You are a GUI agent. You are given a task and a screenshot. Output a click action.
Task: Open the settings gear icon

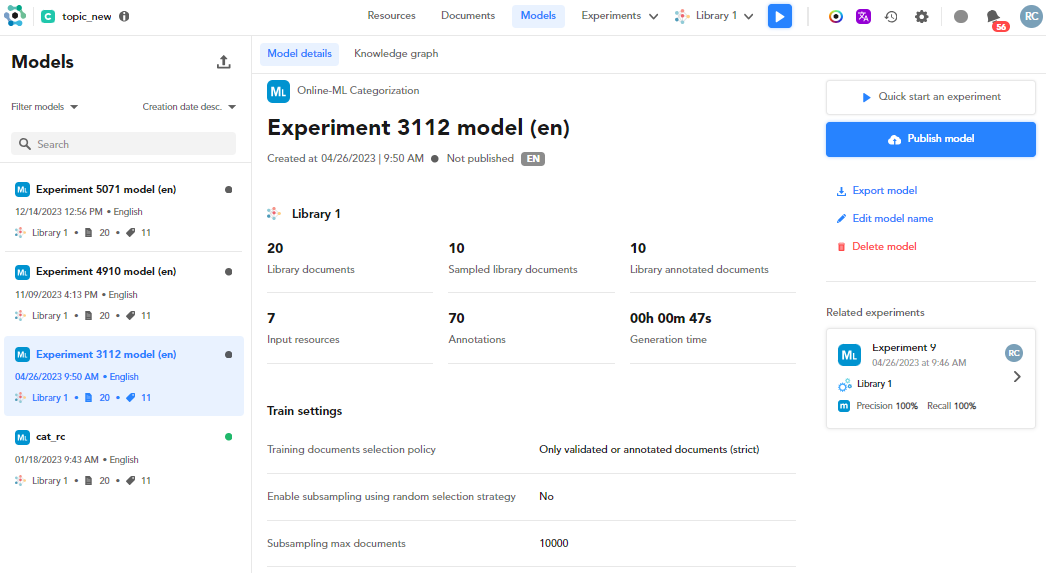pos(921,16)
